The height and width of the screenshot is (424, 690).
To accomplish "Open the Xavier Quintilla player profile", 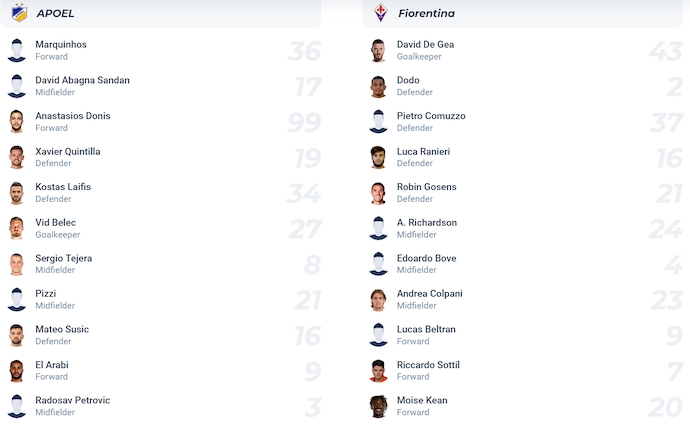I will click(x=67, y=151).
